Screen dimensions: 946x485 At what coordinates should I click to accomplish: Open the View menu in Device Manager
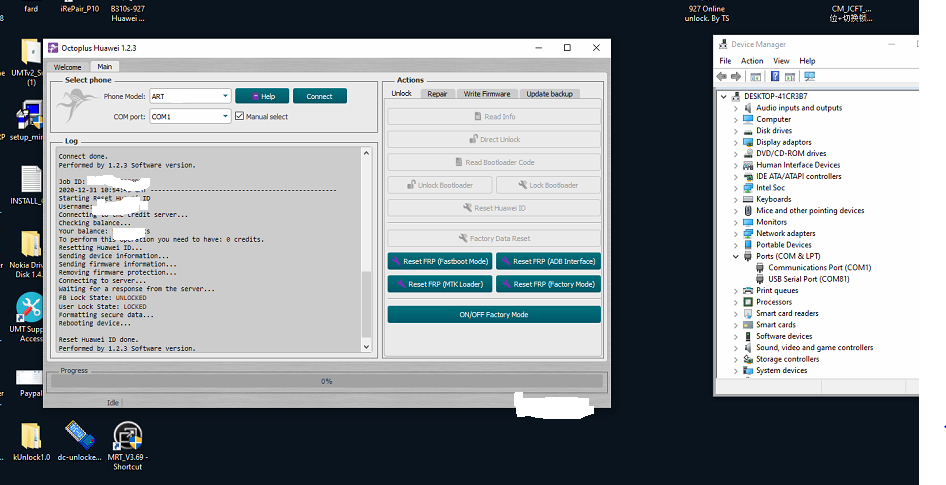pos(781,61)
